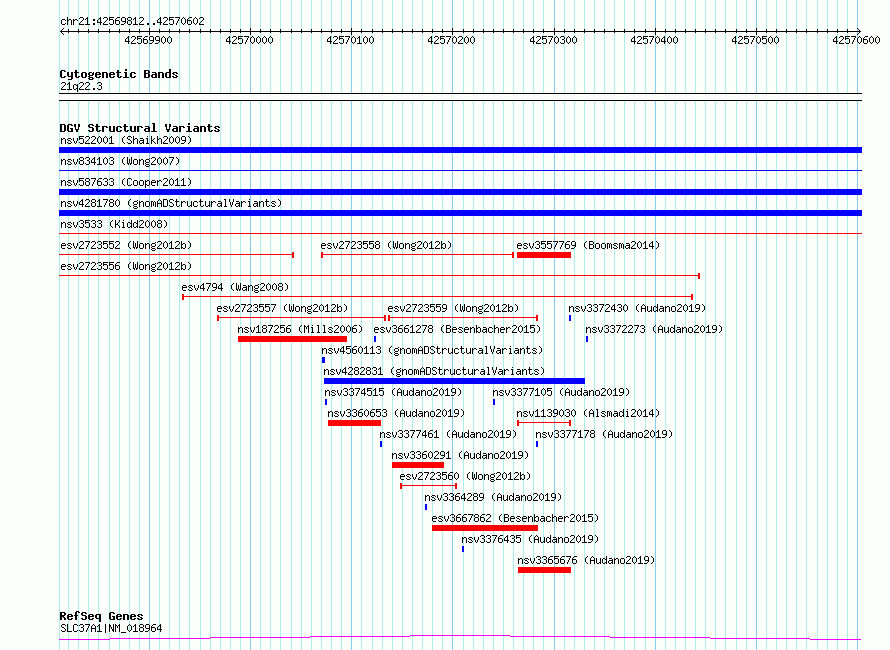Viewport: 890px width, 650px height.
Task: Open the SLC37A1|NM_018964 gene label
Action: [x=111, y=628]
